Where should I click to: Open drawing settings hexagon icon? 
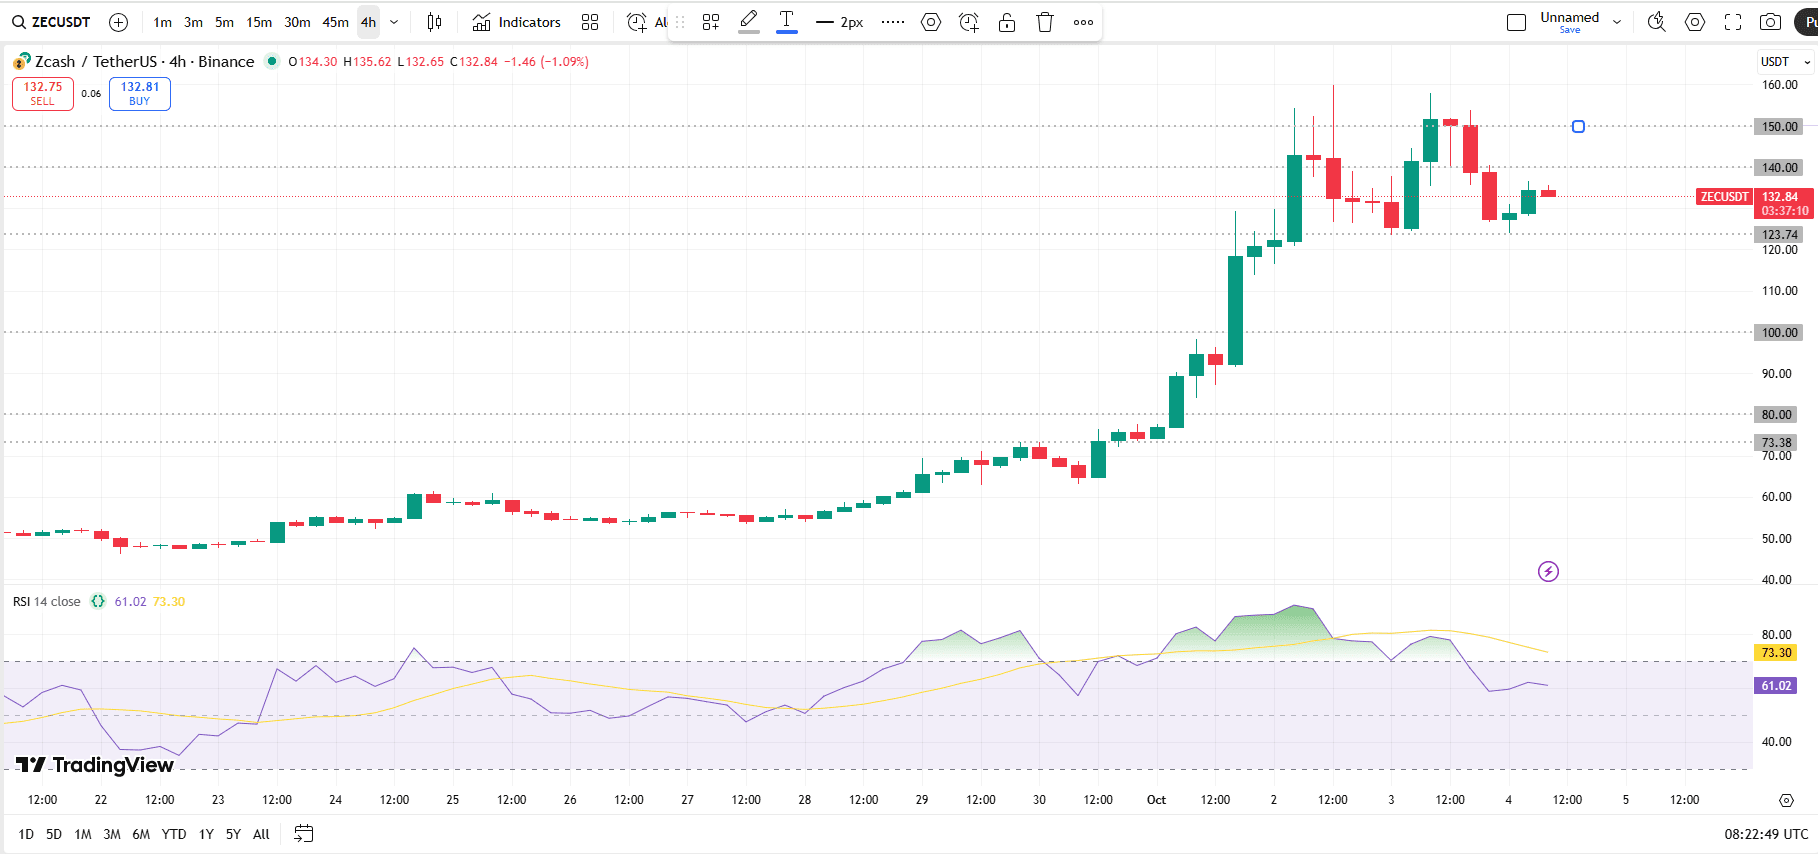931,22
